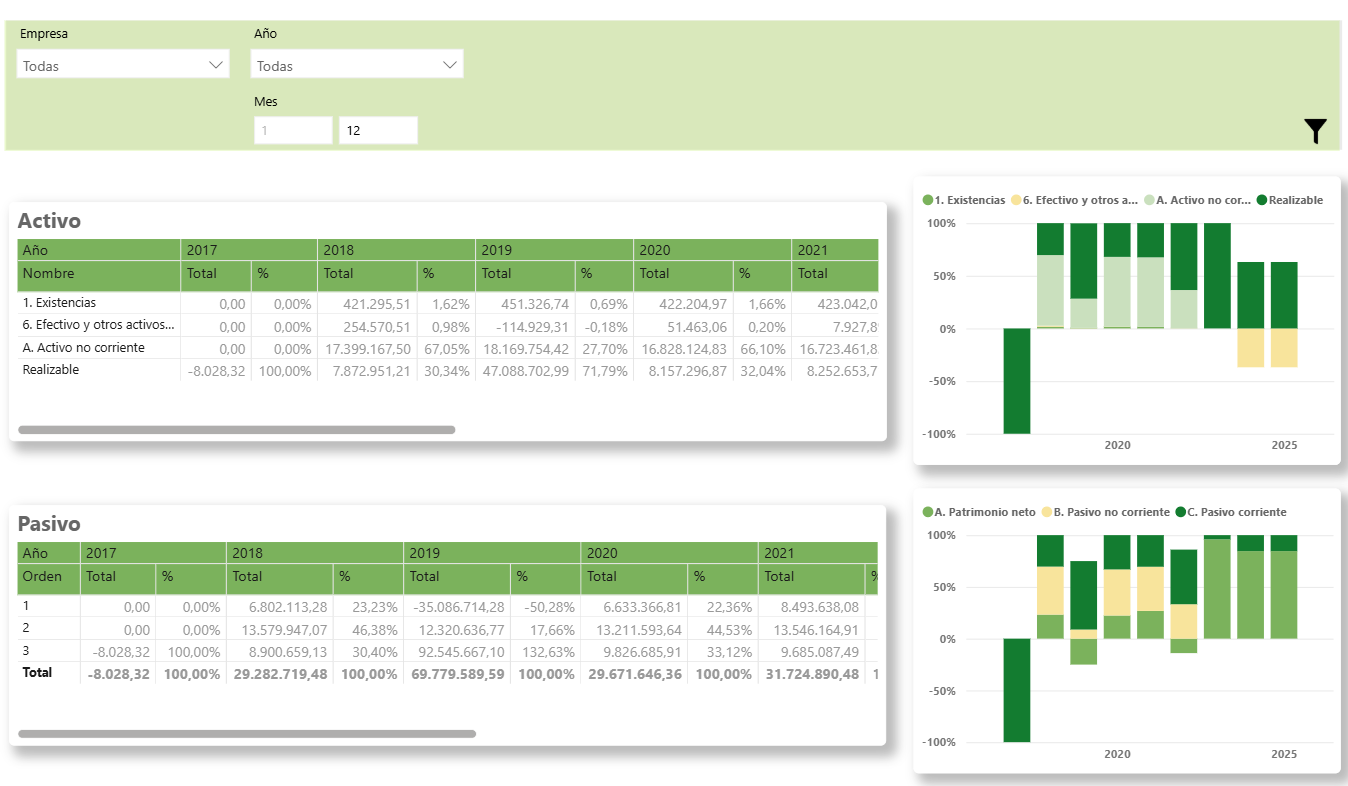This screenshot has width=1348, height=786.
Task: Select the Total row in Pasivo table
Action: [x=37, y=673]
